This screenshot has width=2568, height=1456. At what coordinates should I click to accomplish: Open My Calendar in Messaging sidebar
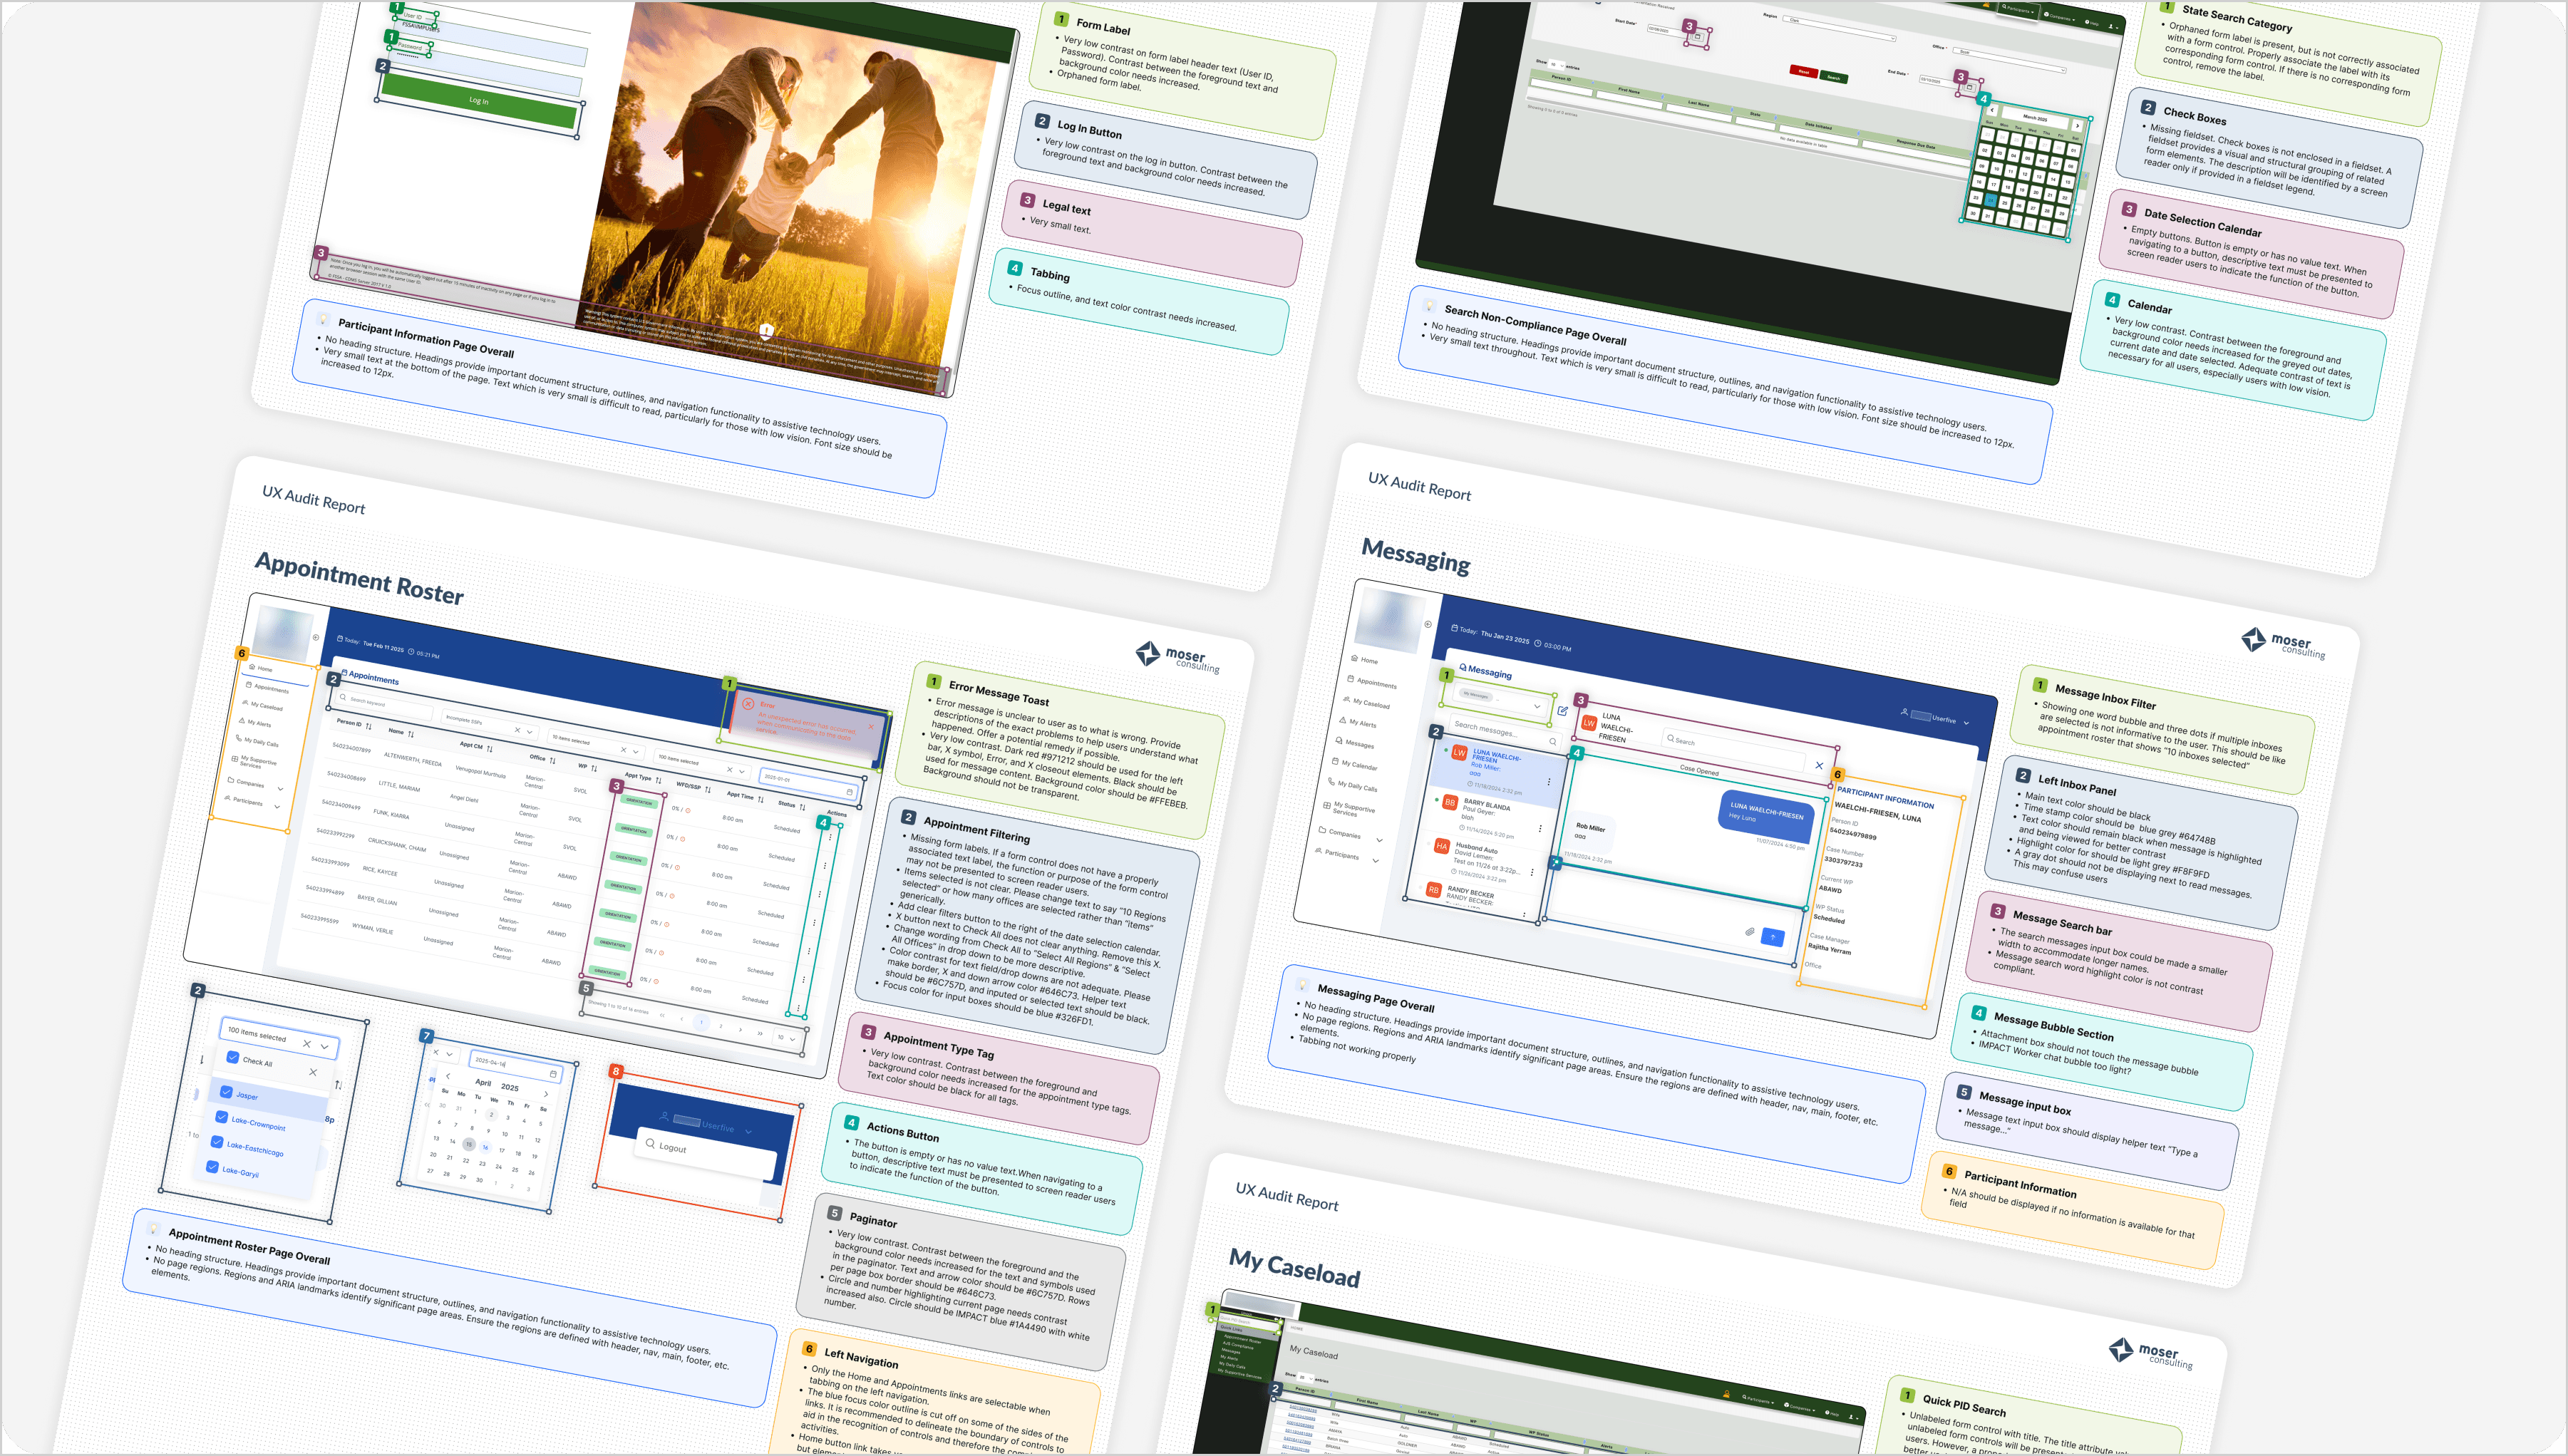tap(1359, 765)
